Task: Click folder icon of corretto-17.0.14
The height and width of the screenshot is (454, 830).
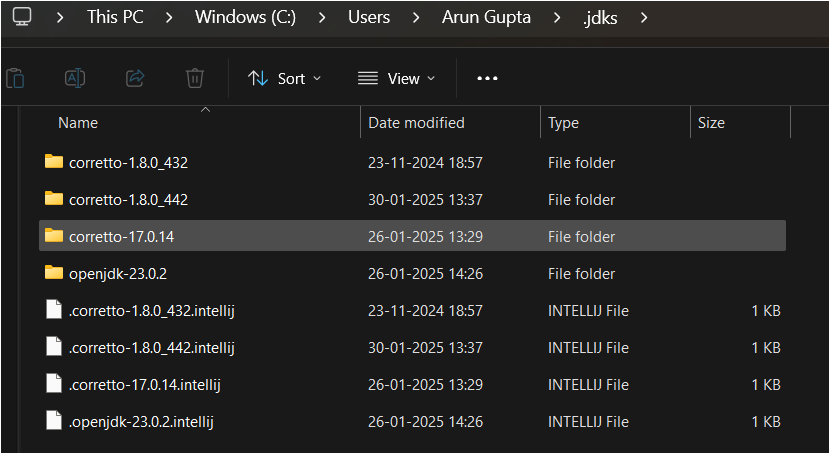Action: point(54,235)
